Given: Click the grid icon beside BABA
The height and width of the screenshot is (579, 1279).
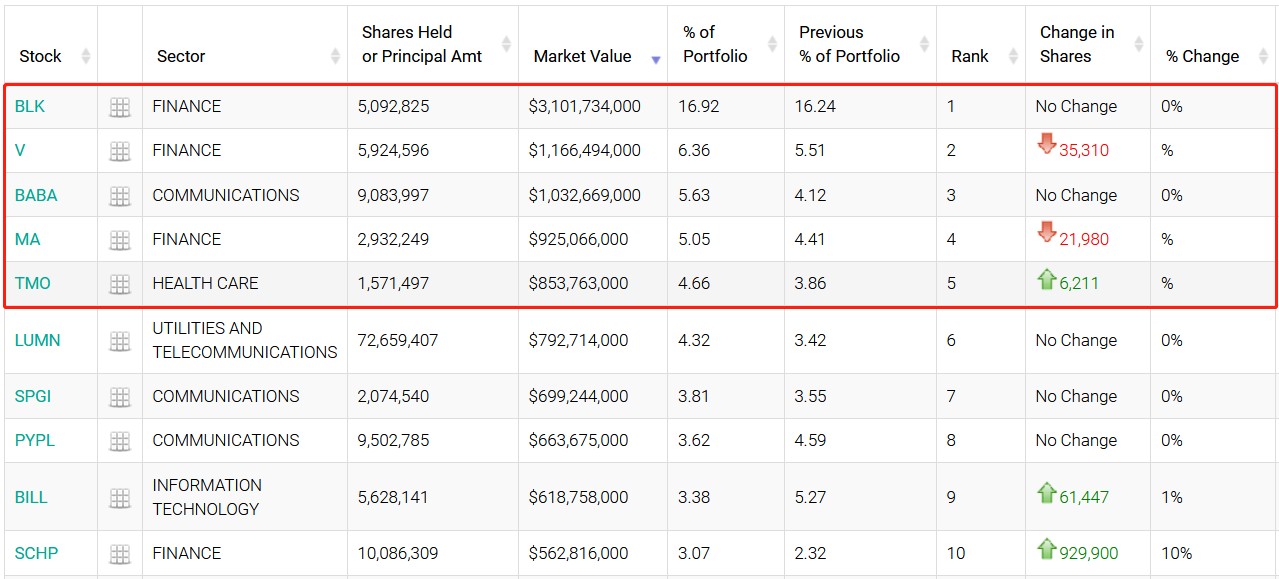Looking at the screenshot, I should tap(120, 196).
